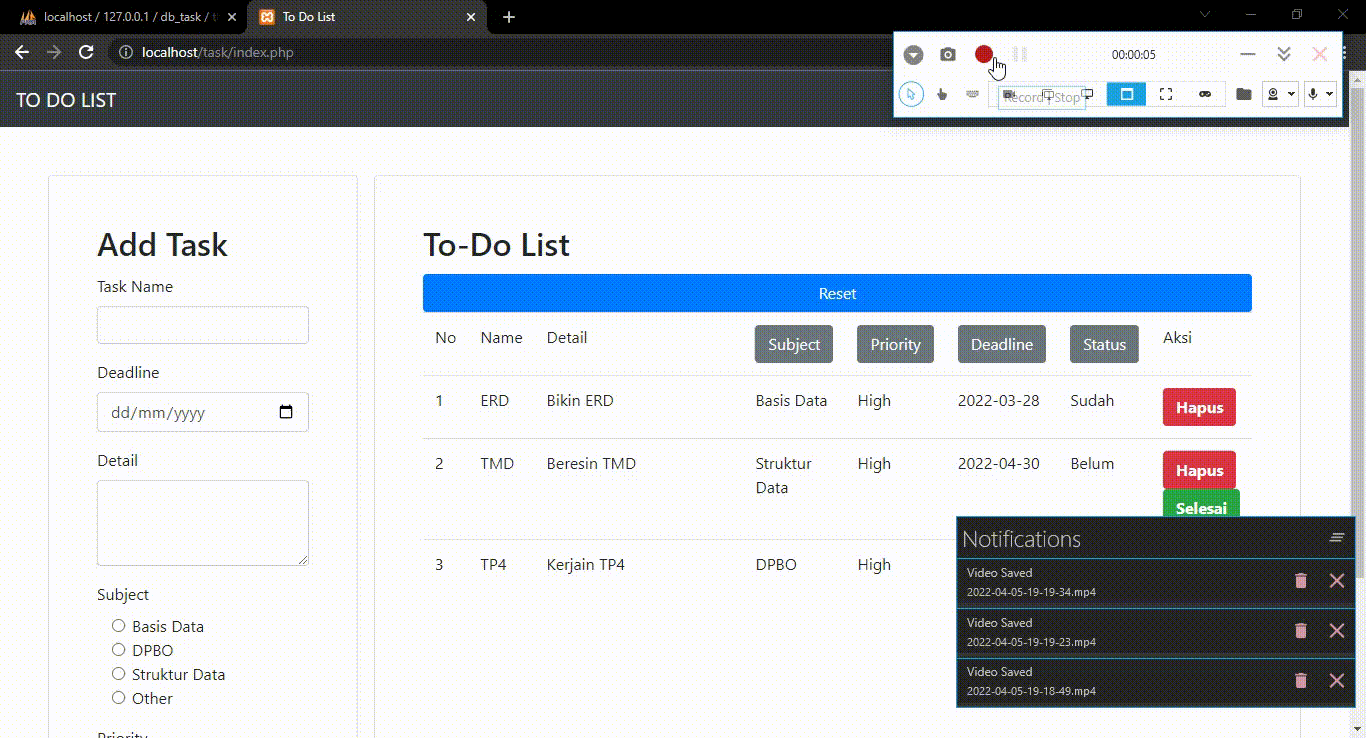Choose DPBO as the task subject
Viewport: 1366px width, 738px height.
coord(118,650)
